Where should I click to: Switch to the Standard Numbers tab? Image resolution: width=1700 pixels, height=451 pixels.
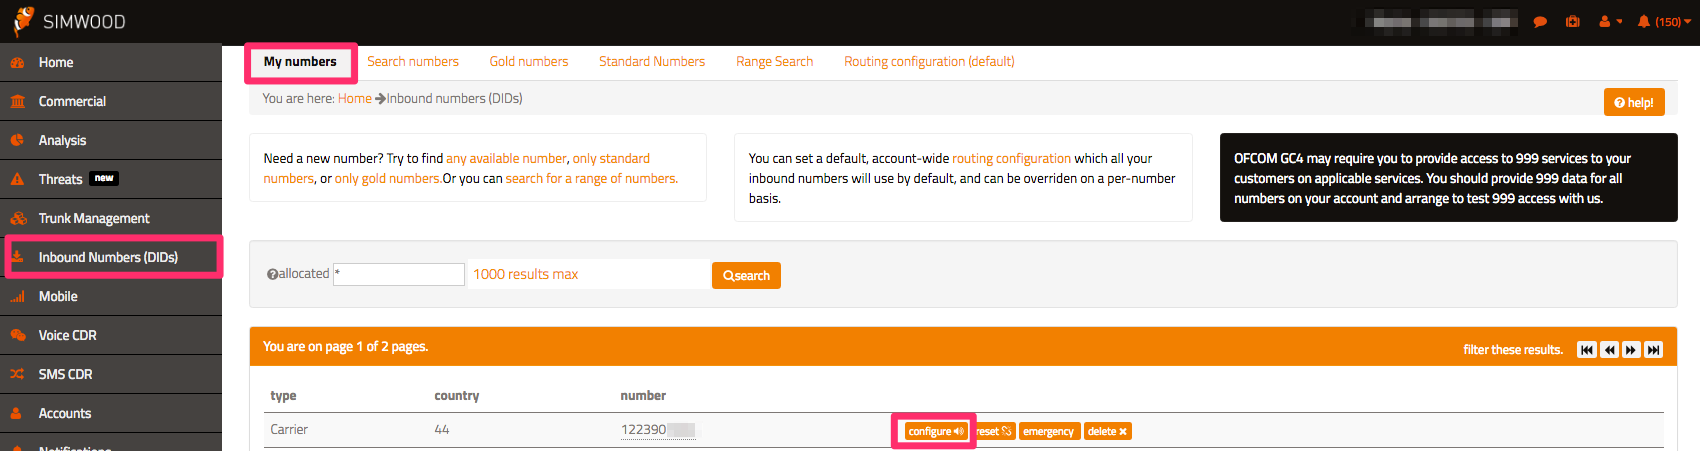coord(652,62)
